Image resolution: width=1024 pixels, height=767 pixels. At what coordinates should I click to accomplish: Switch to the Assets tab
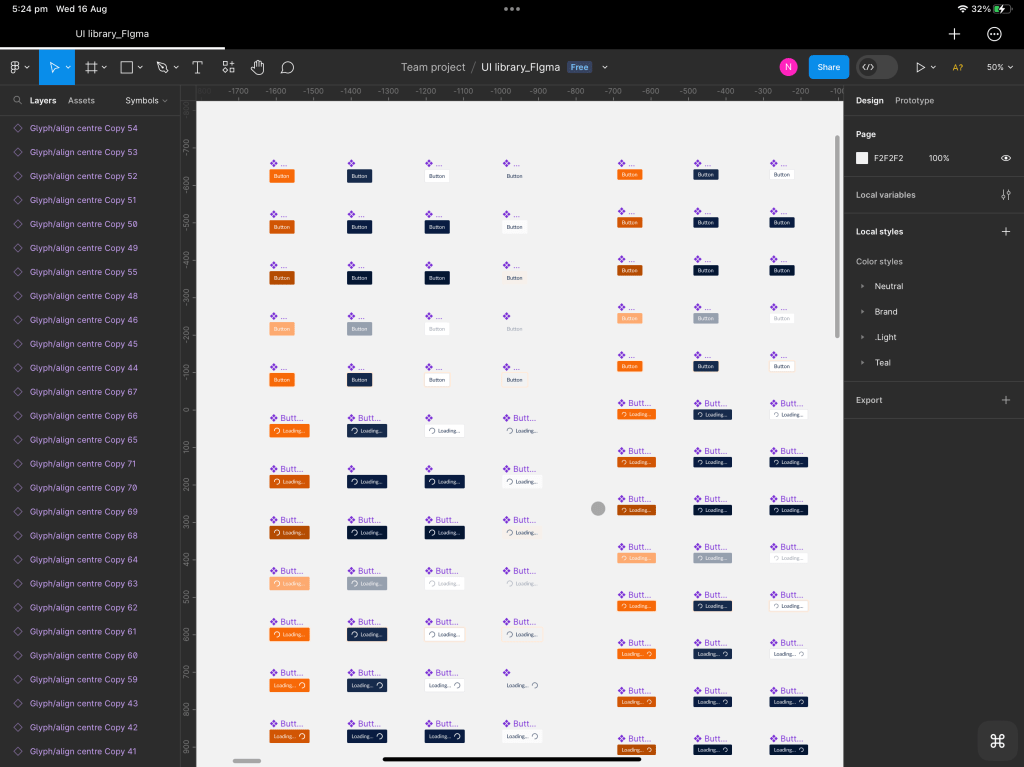click(81, 101)
